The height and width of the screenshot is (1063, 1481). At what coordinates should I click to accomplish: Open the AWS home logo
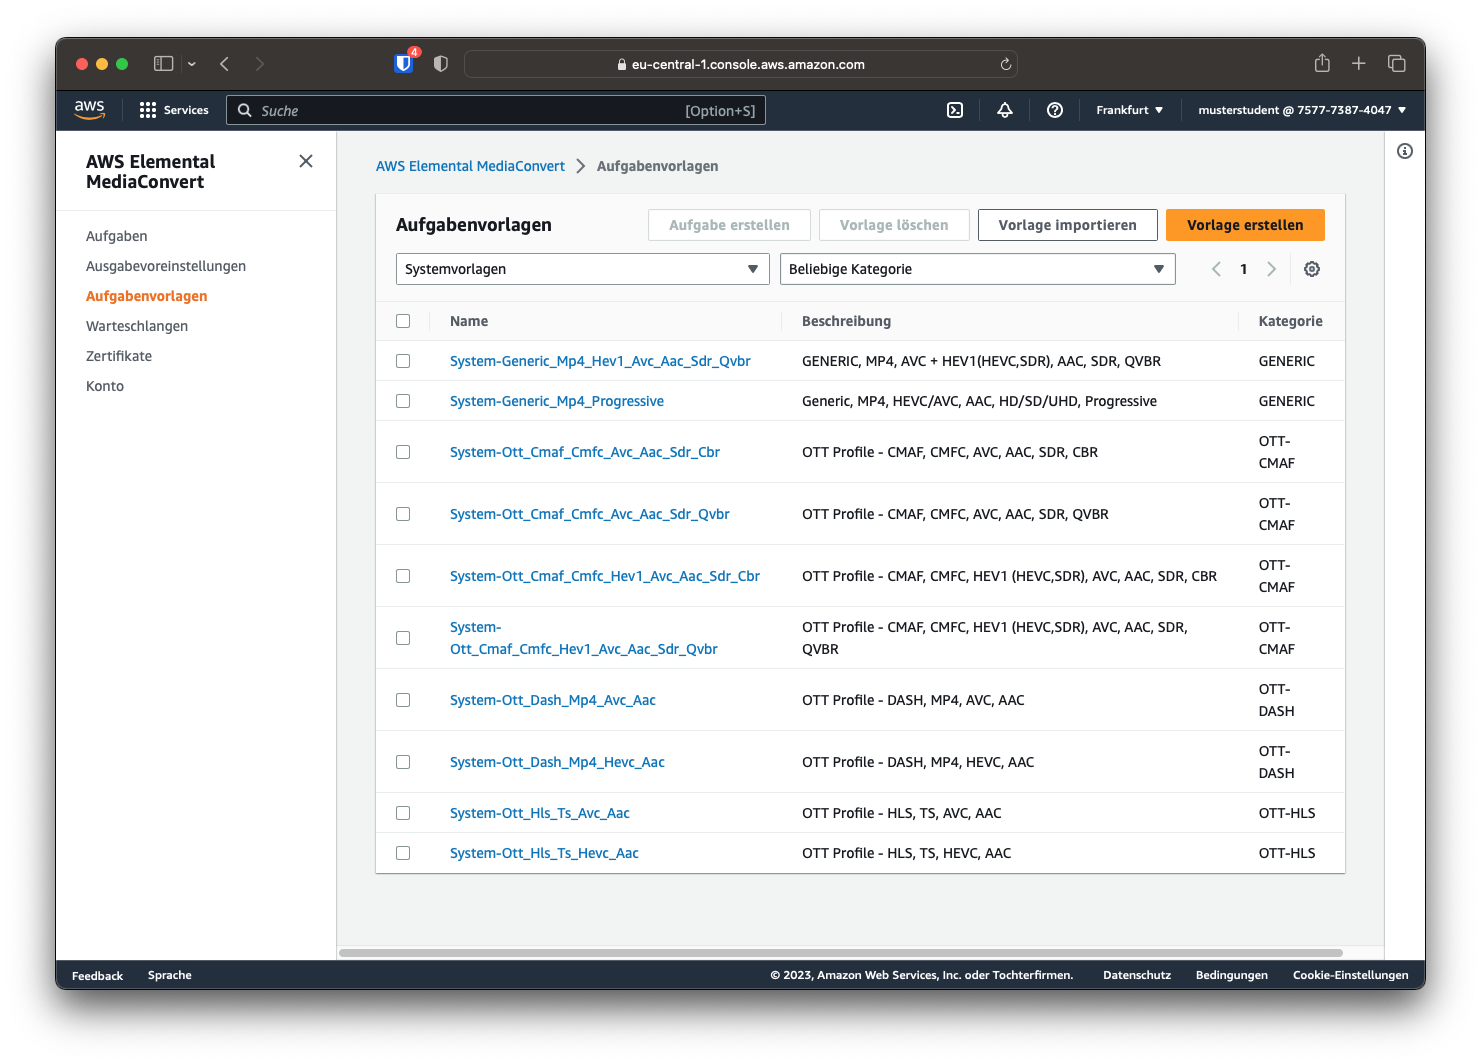[89, 110]
